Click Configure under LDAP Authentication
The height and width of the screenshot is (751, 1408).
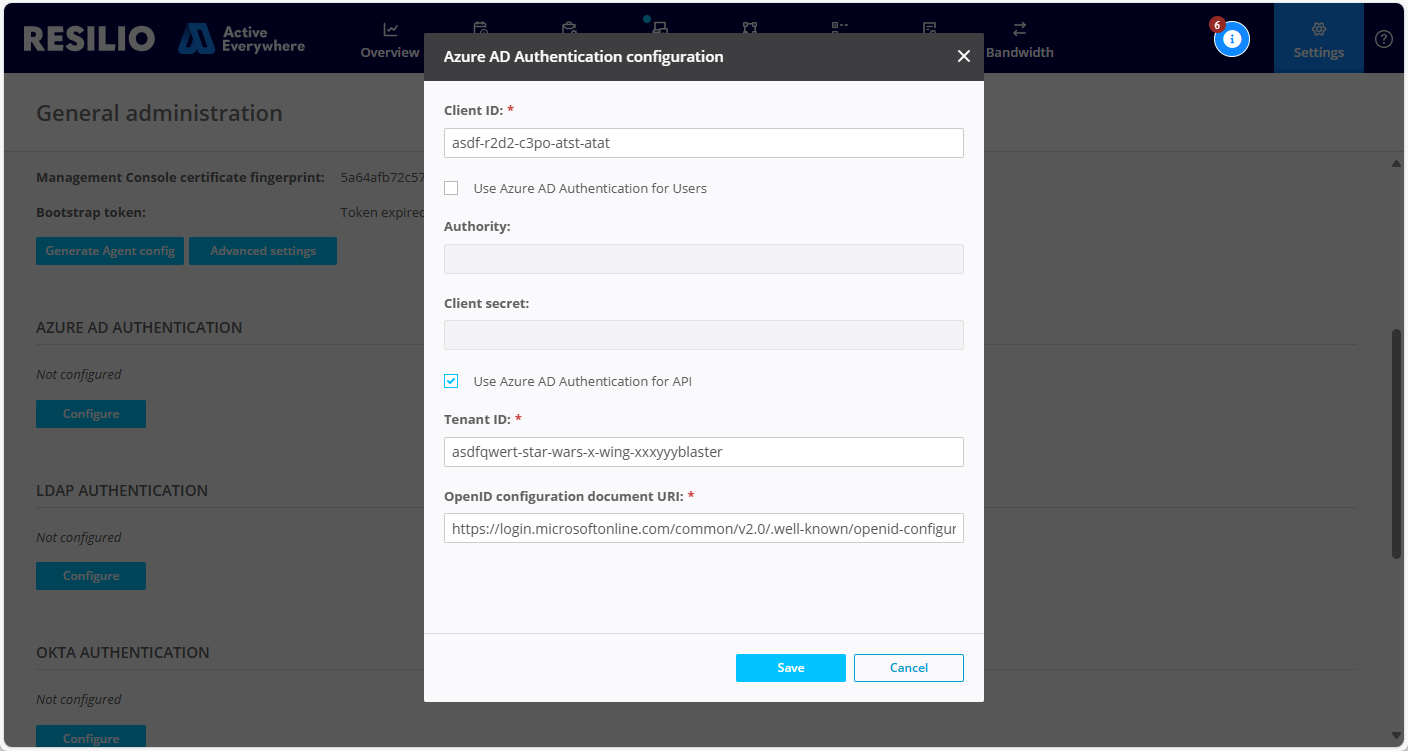(91, 576)
